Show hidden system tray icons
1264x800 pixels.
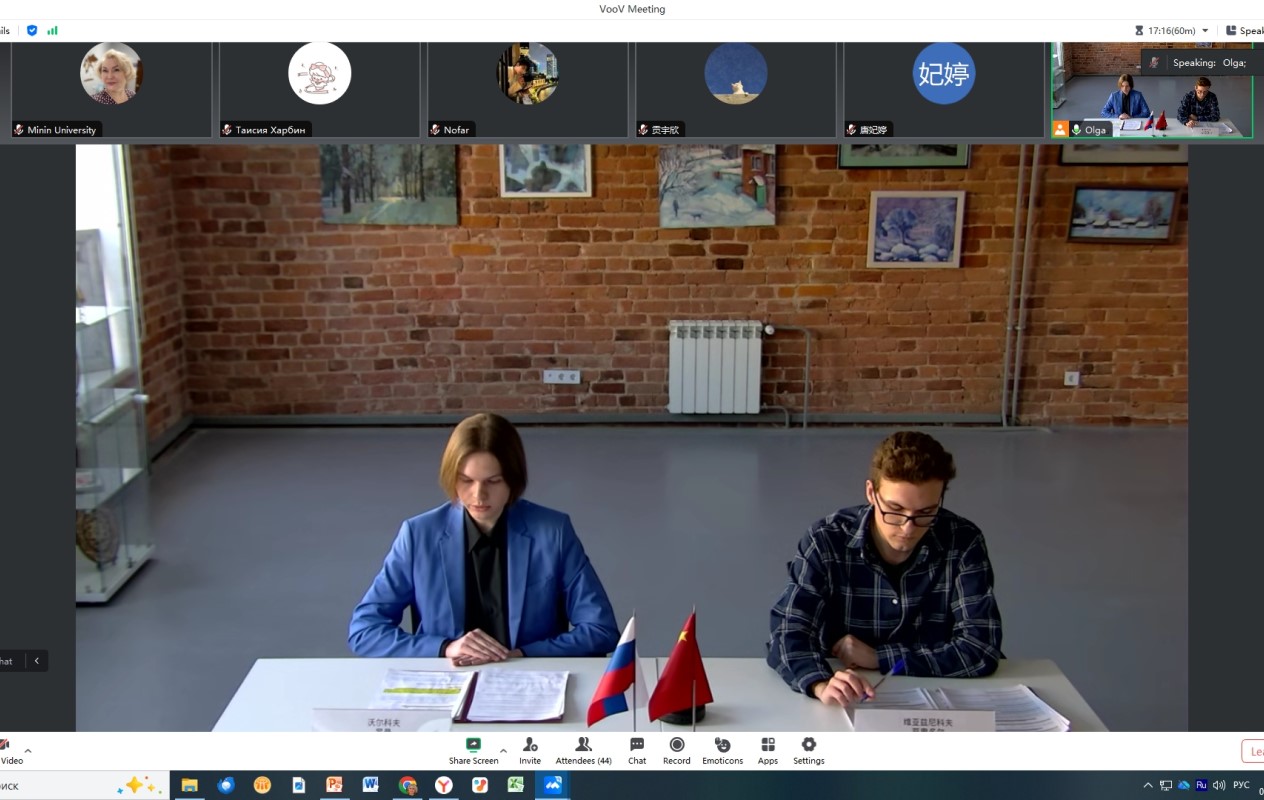tap(1147, 785)
